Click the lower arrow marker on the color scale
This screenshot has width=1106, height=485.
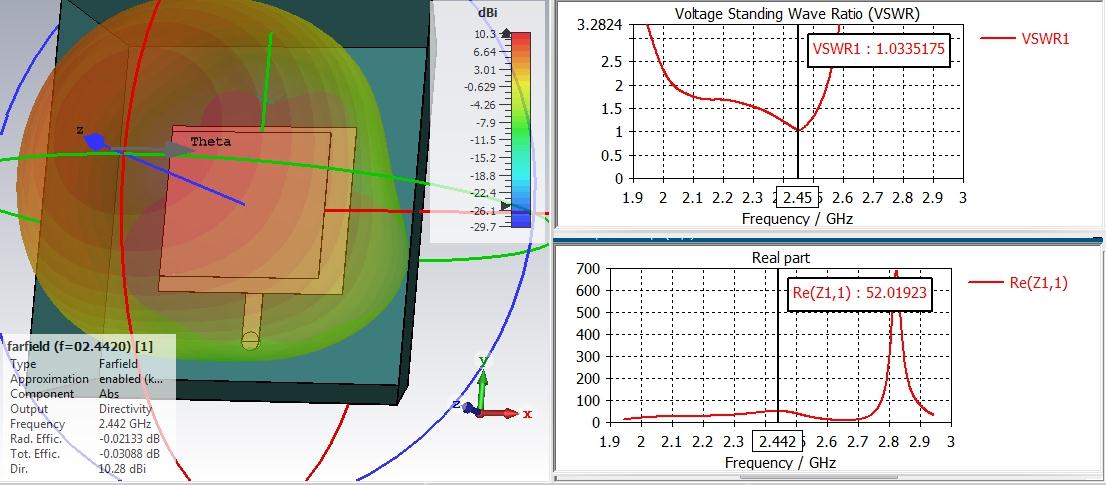[506, 205]
